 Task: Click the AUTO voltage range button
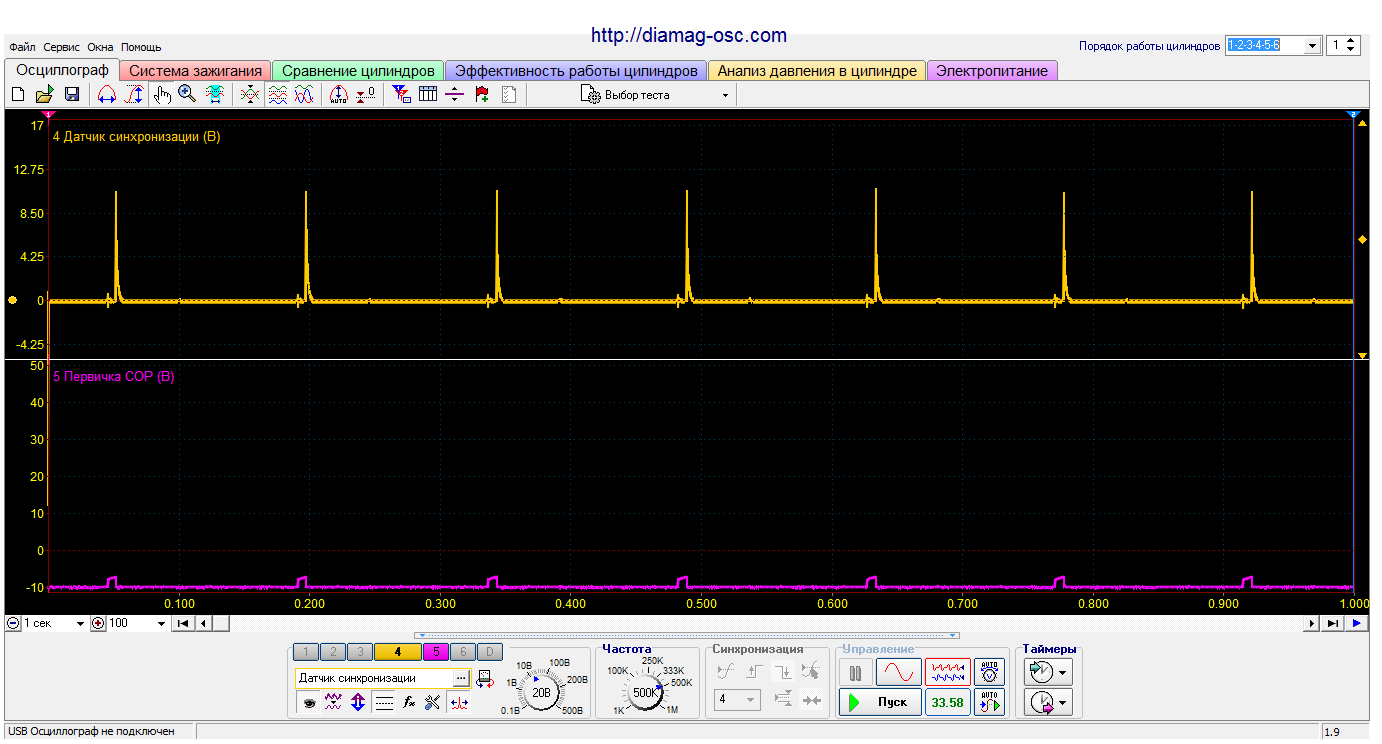click(990, 672)
